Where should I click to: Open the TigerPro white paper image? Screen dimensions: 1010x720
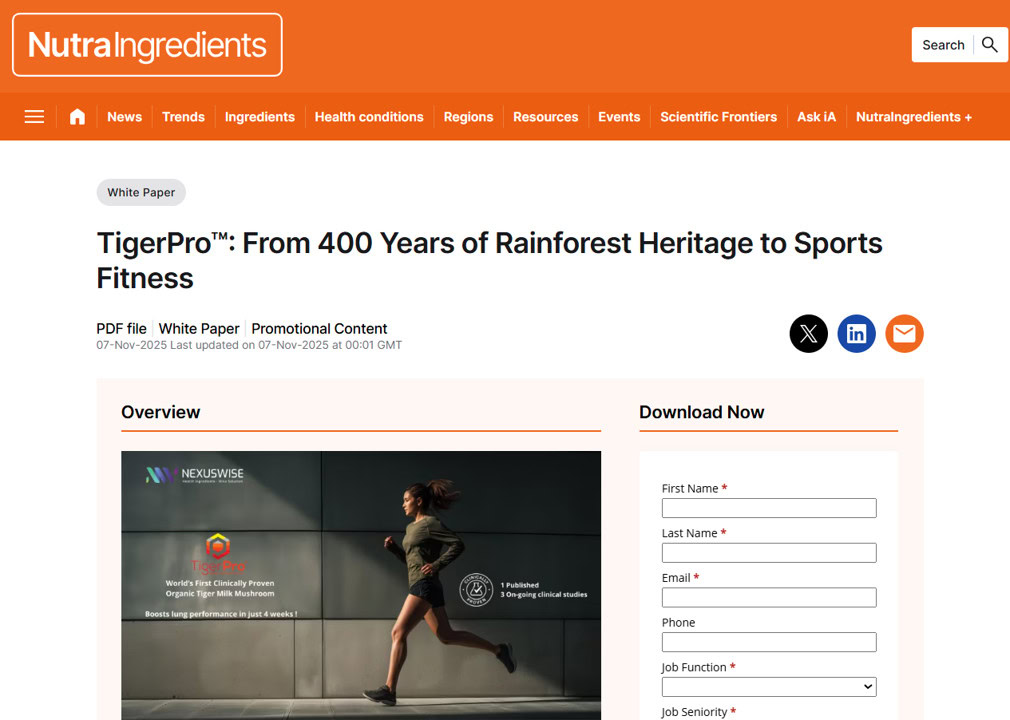(360, 585)
